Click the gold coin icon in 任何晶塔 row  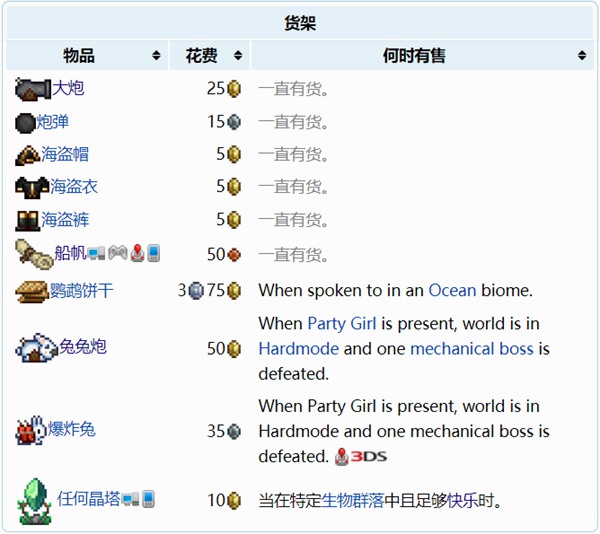click(x=234, y=500)
